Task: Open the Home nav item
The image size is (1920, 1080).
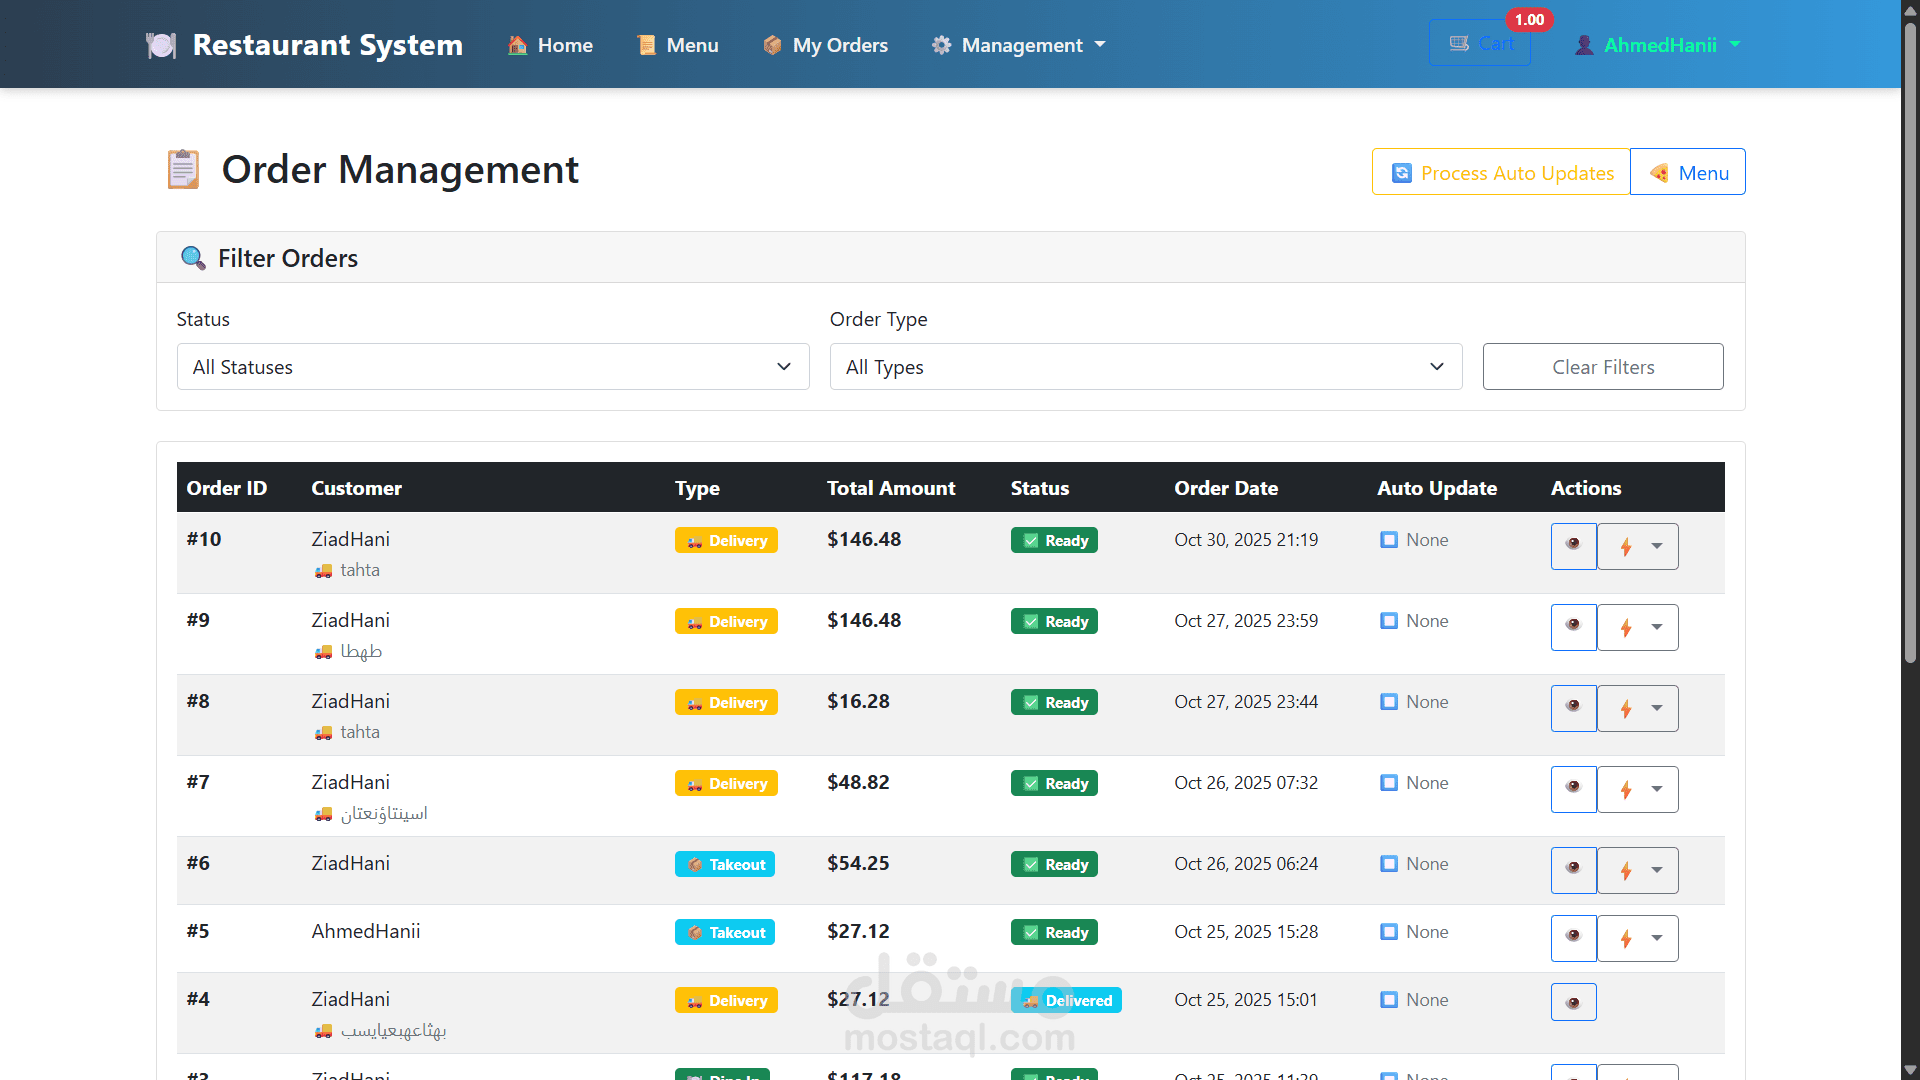Action: [550, 45]
